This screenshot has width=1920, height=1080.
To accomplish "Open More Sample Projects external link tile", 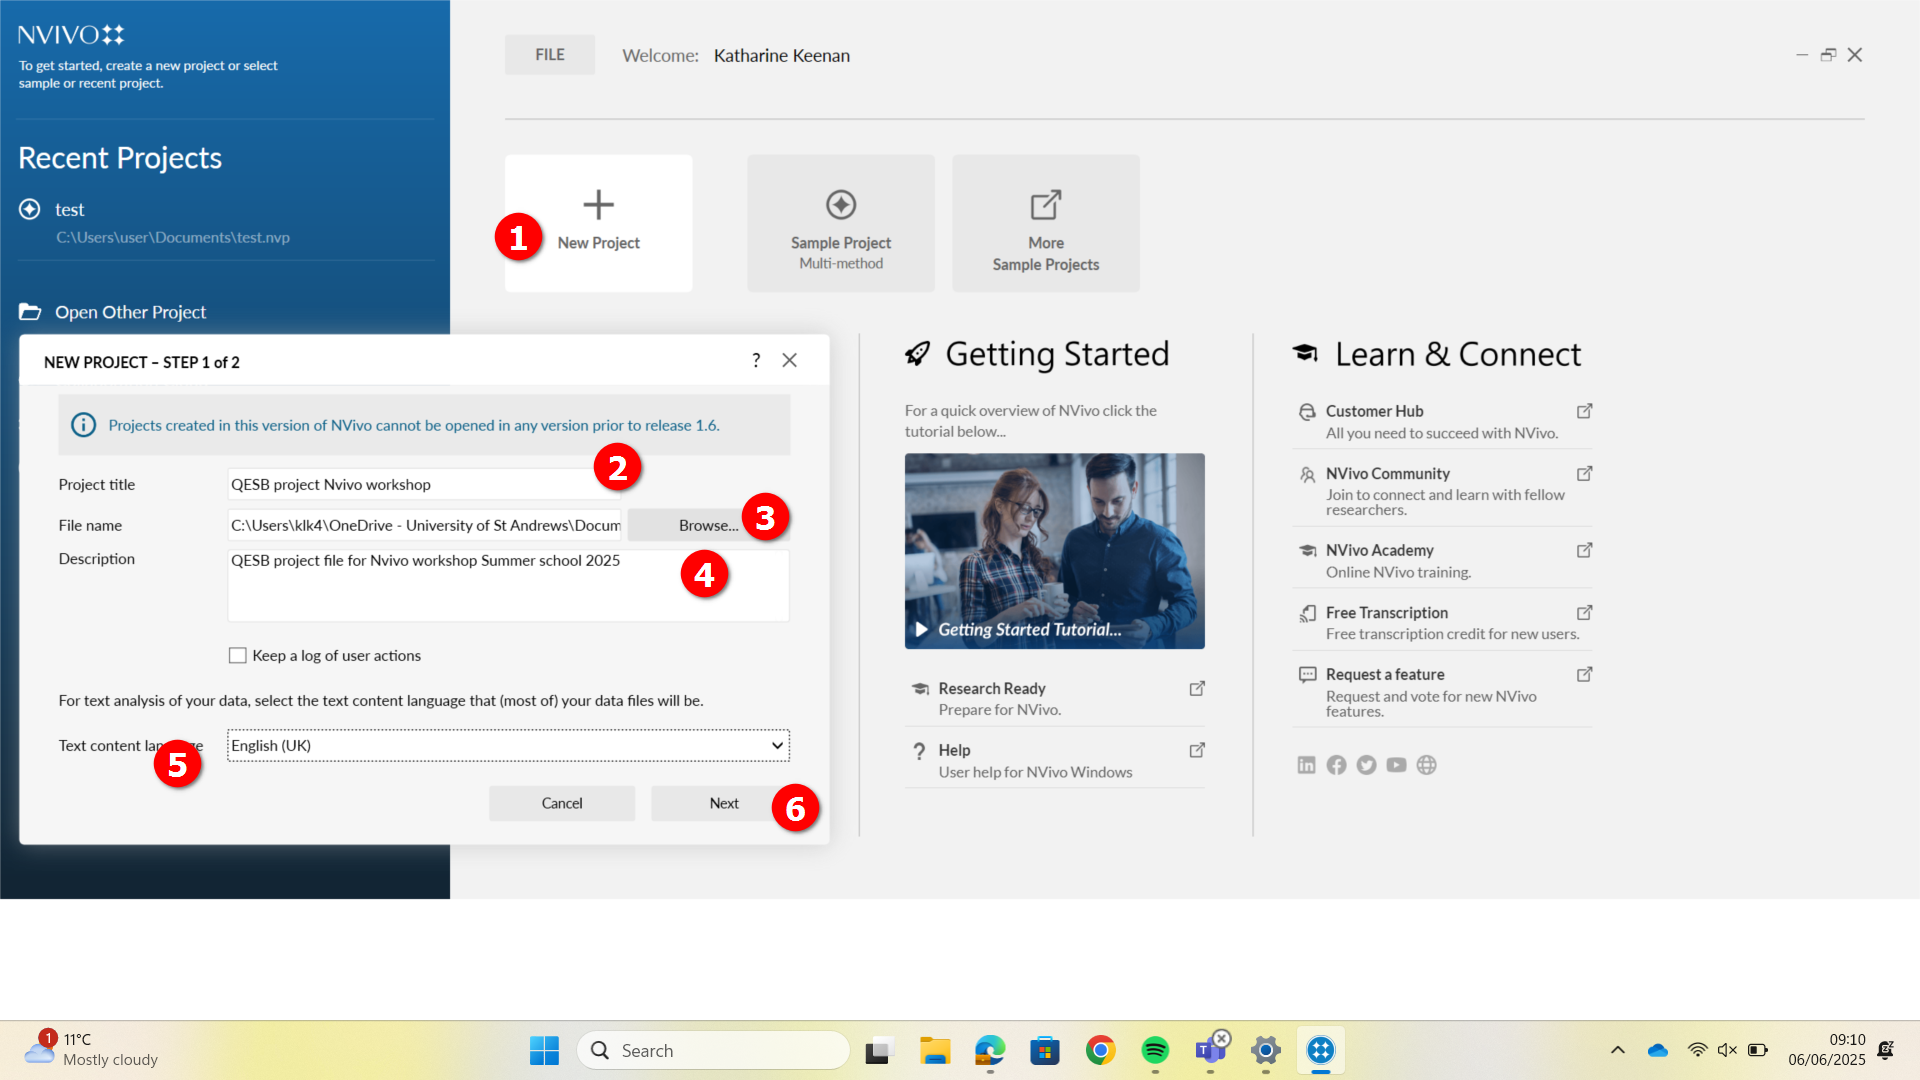I will tap(1045, 223).
